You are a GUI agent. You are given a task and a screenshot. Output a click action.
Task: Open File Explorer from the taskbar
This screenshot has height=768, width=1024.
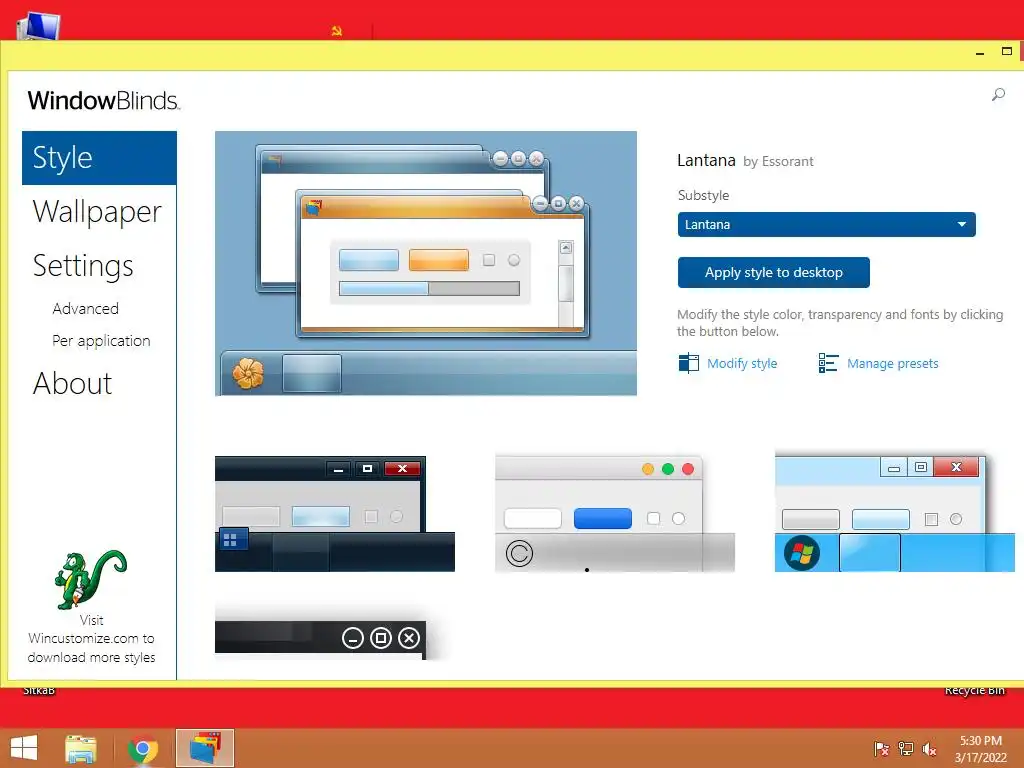tap(81, 748)
